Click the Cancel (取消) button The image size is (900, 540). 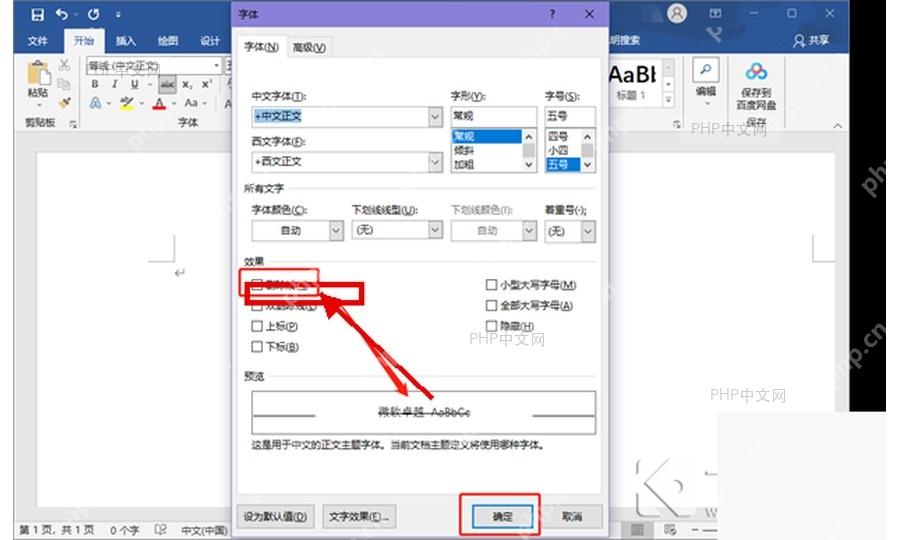click(x=572, y=516)
